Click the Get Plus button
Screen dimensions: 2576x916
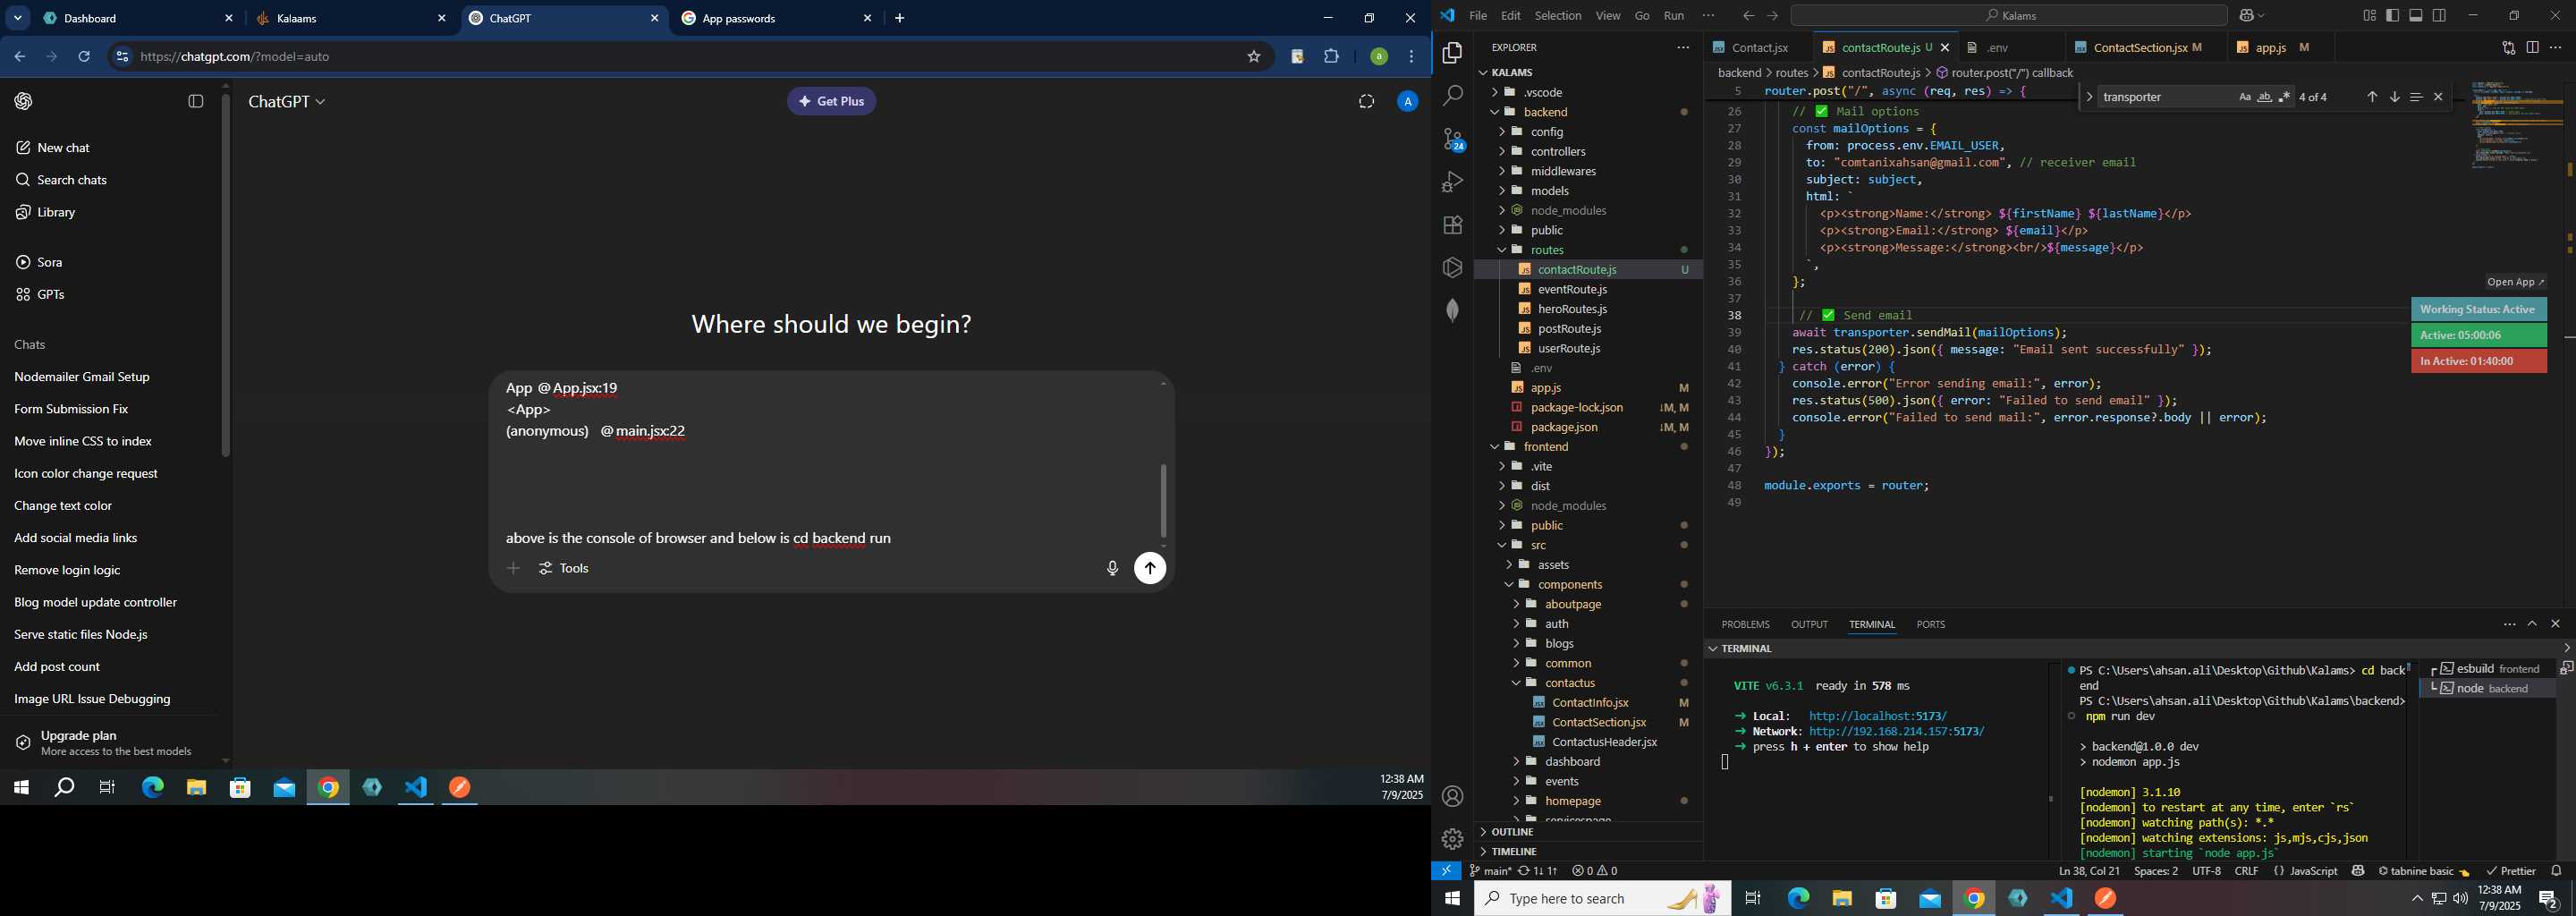pyautogui.click(x=831, y=101)
